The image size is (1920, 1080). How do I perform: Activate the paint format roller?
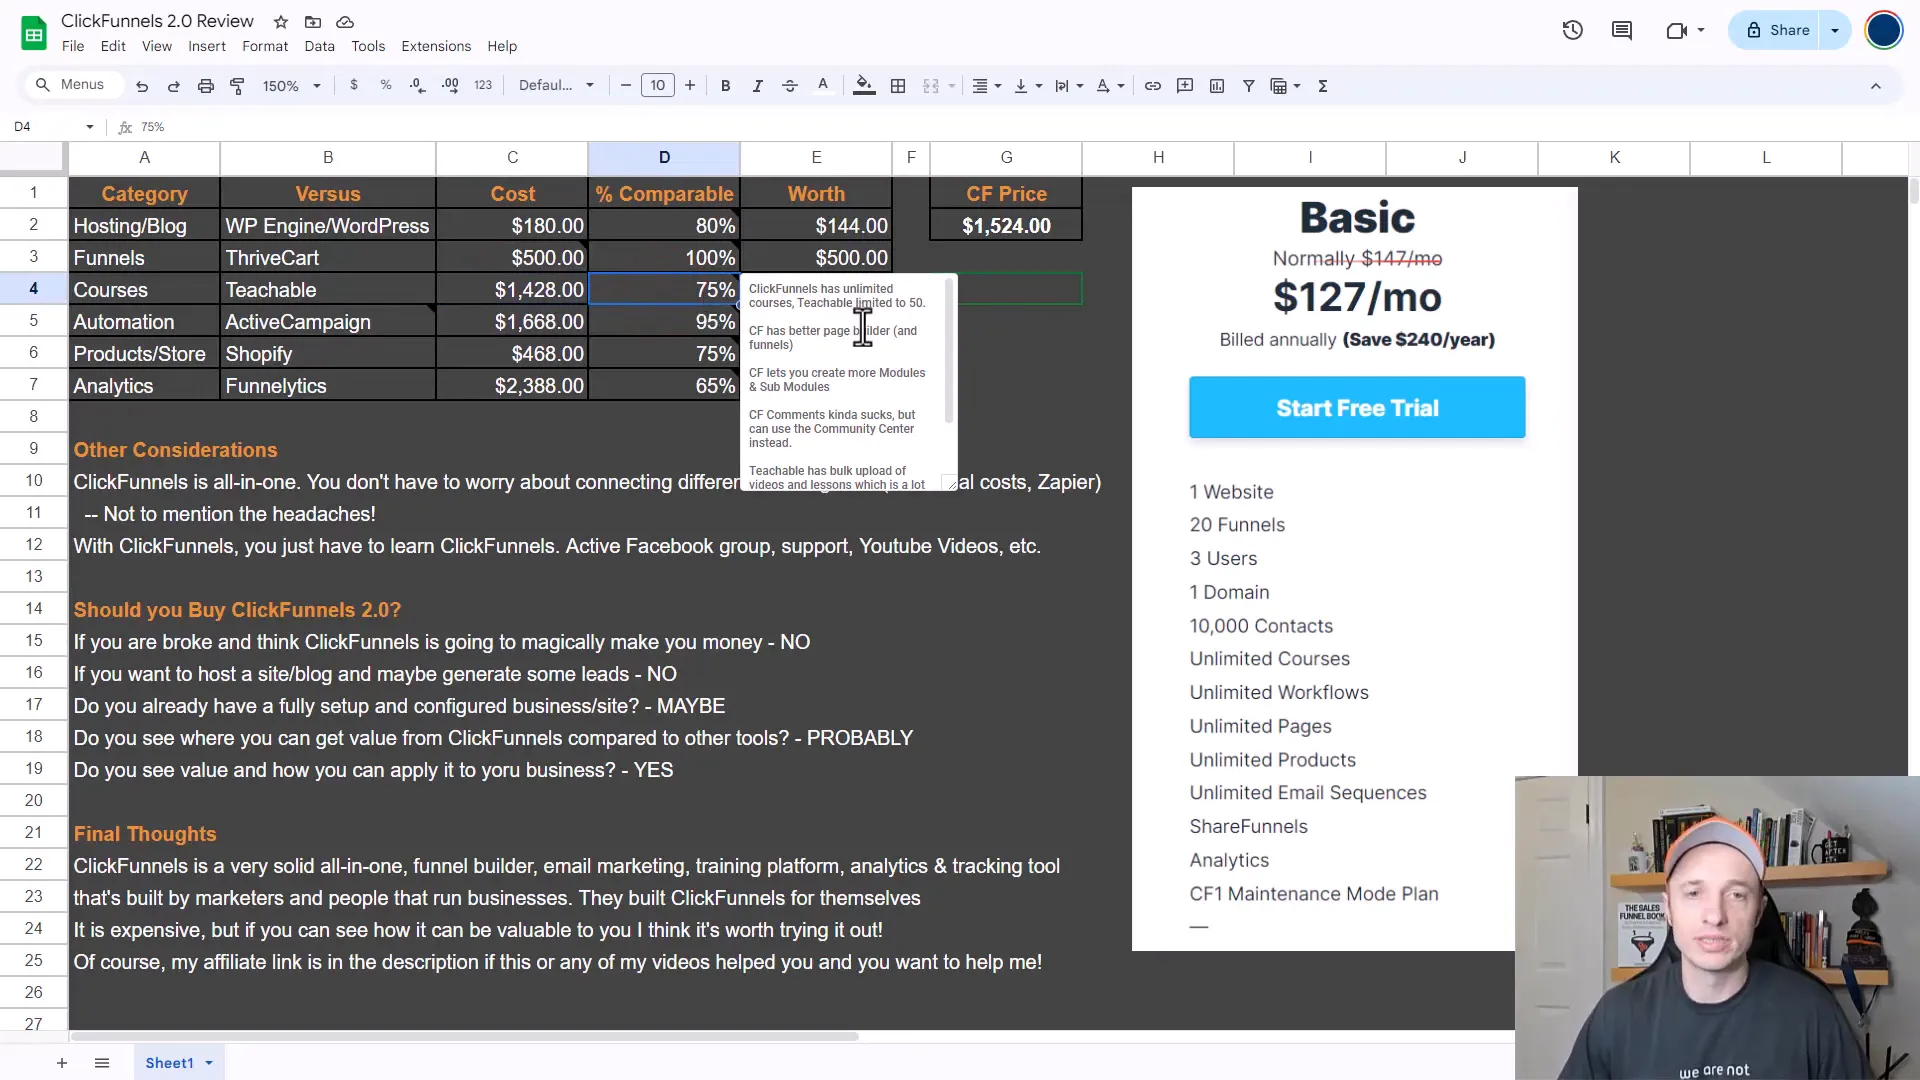pos(238,86)
